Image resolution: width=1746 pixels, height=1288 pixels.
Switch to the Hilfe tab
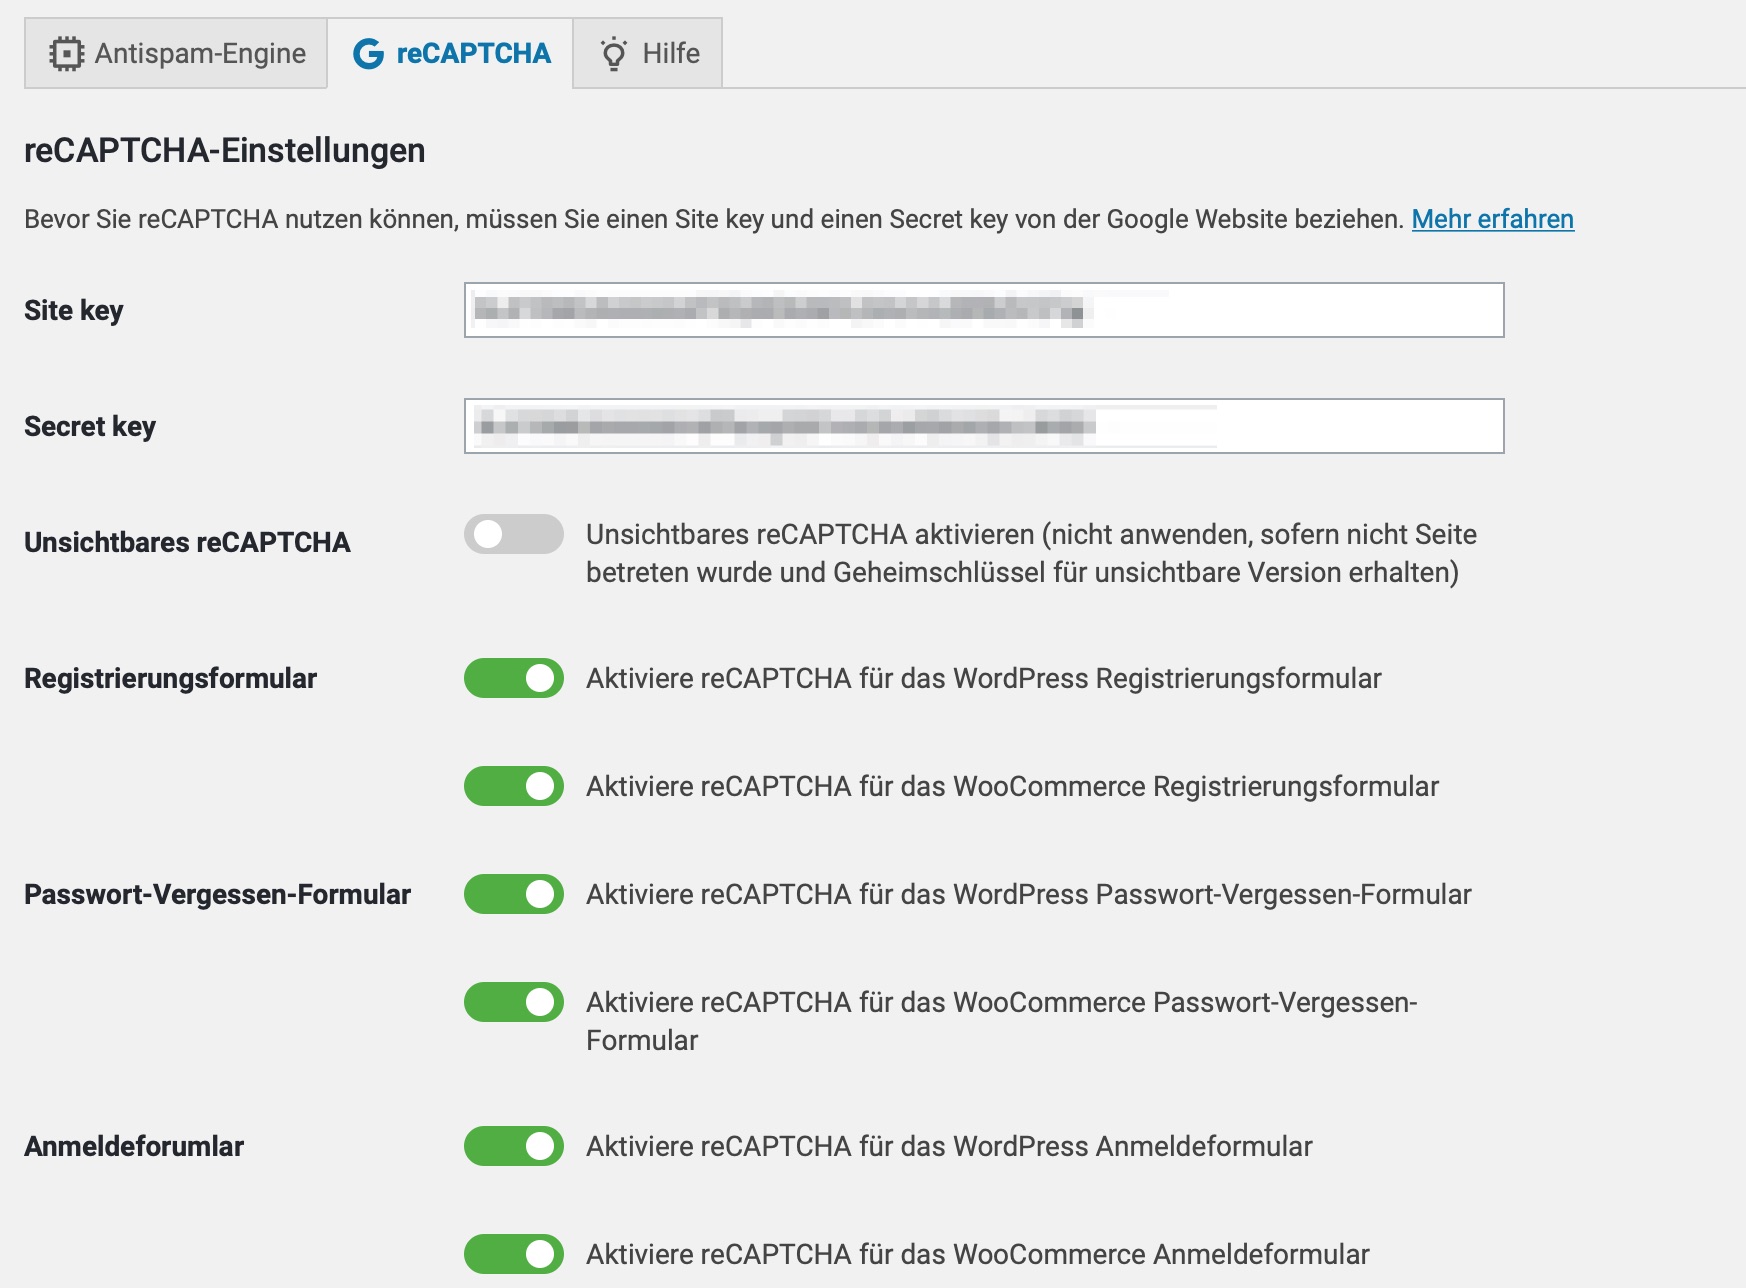tap(648, 53)
